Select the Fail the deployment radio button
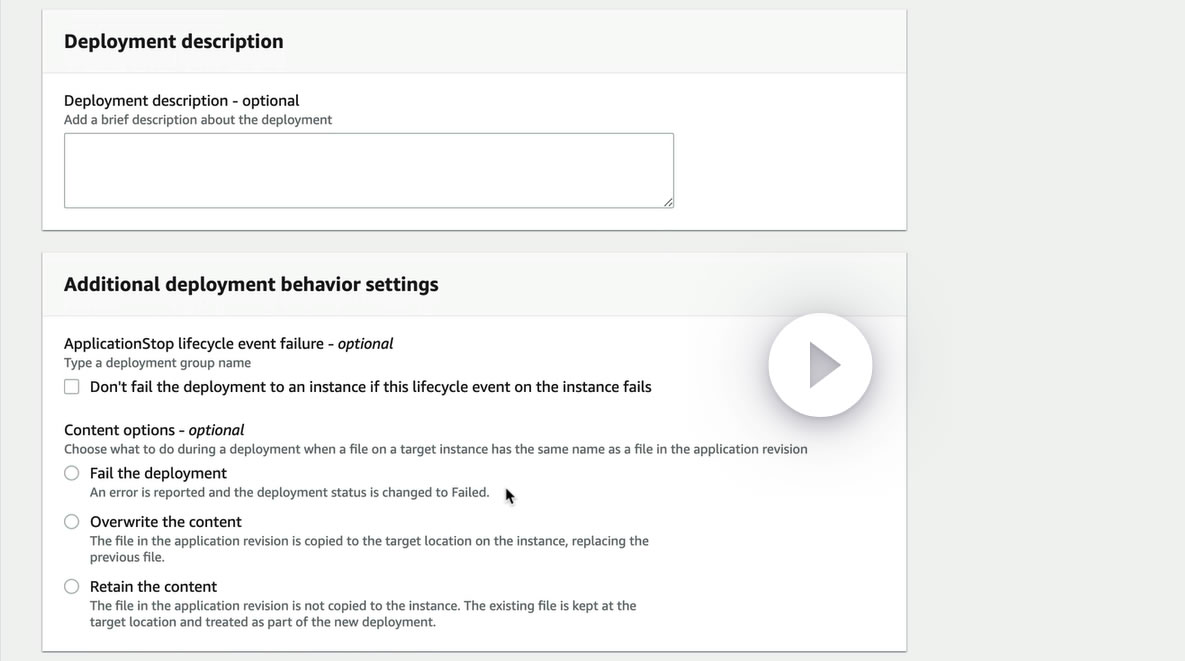This screenshot has height=661, width=1185. click(x=72, y=473)
